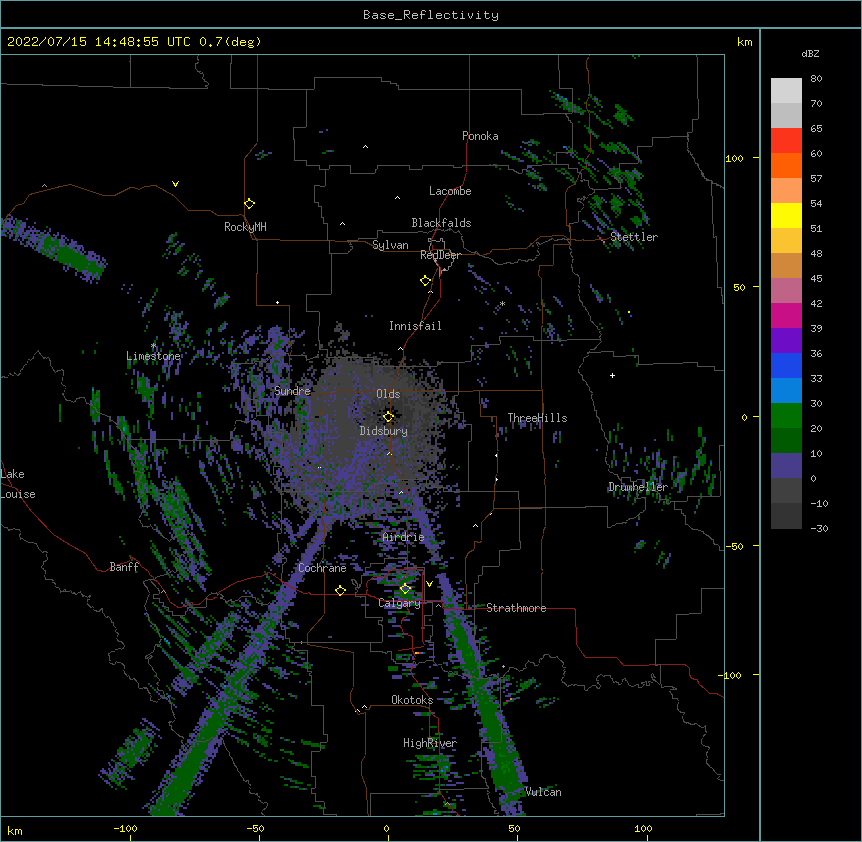Click the Sundre label
The image size is (862, 842).
pyautogui.click(x=292, y=391)
